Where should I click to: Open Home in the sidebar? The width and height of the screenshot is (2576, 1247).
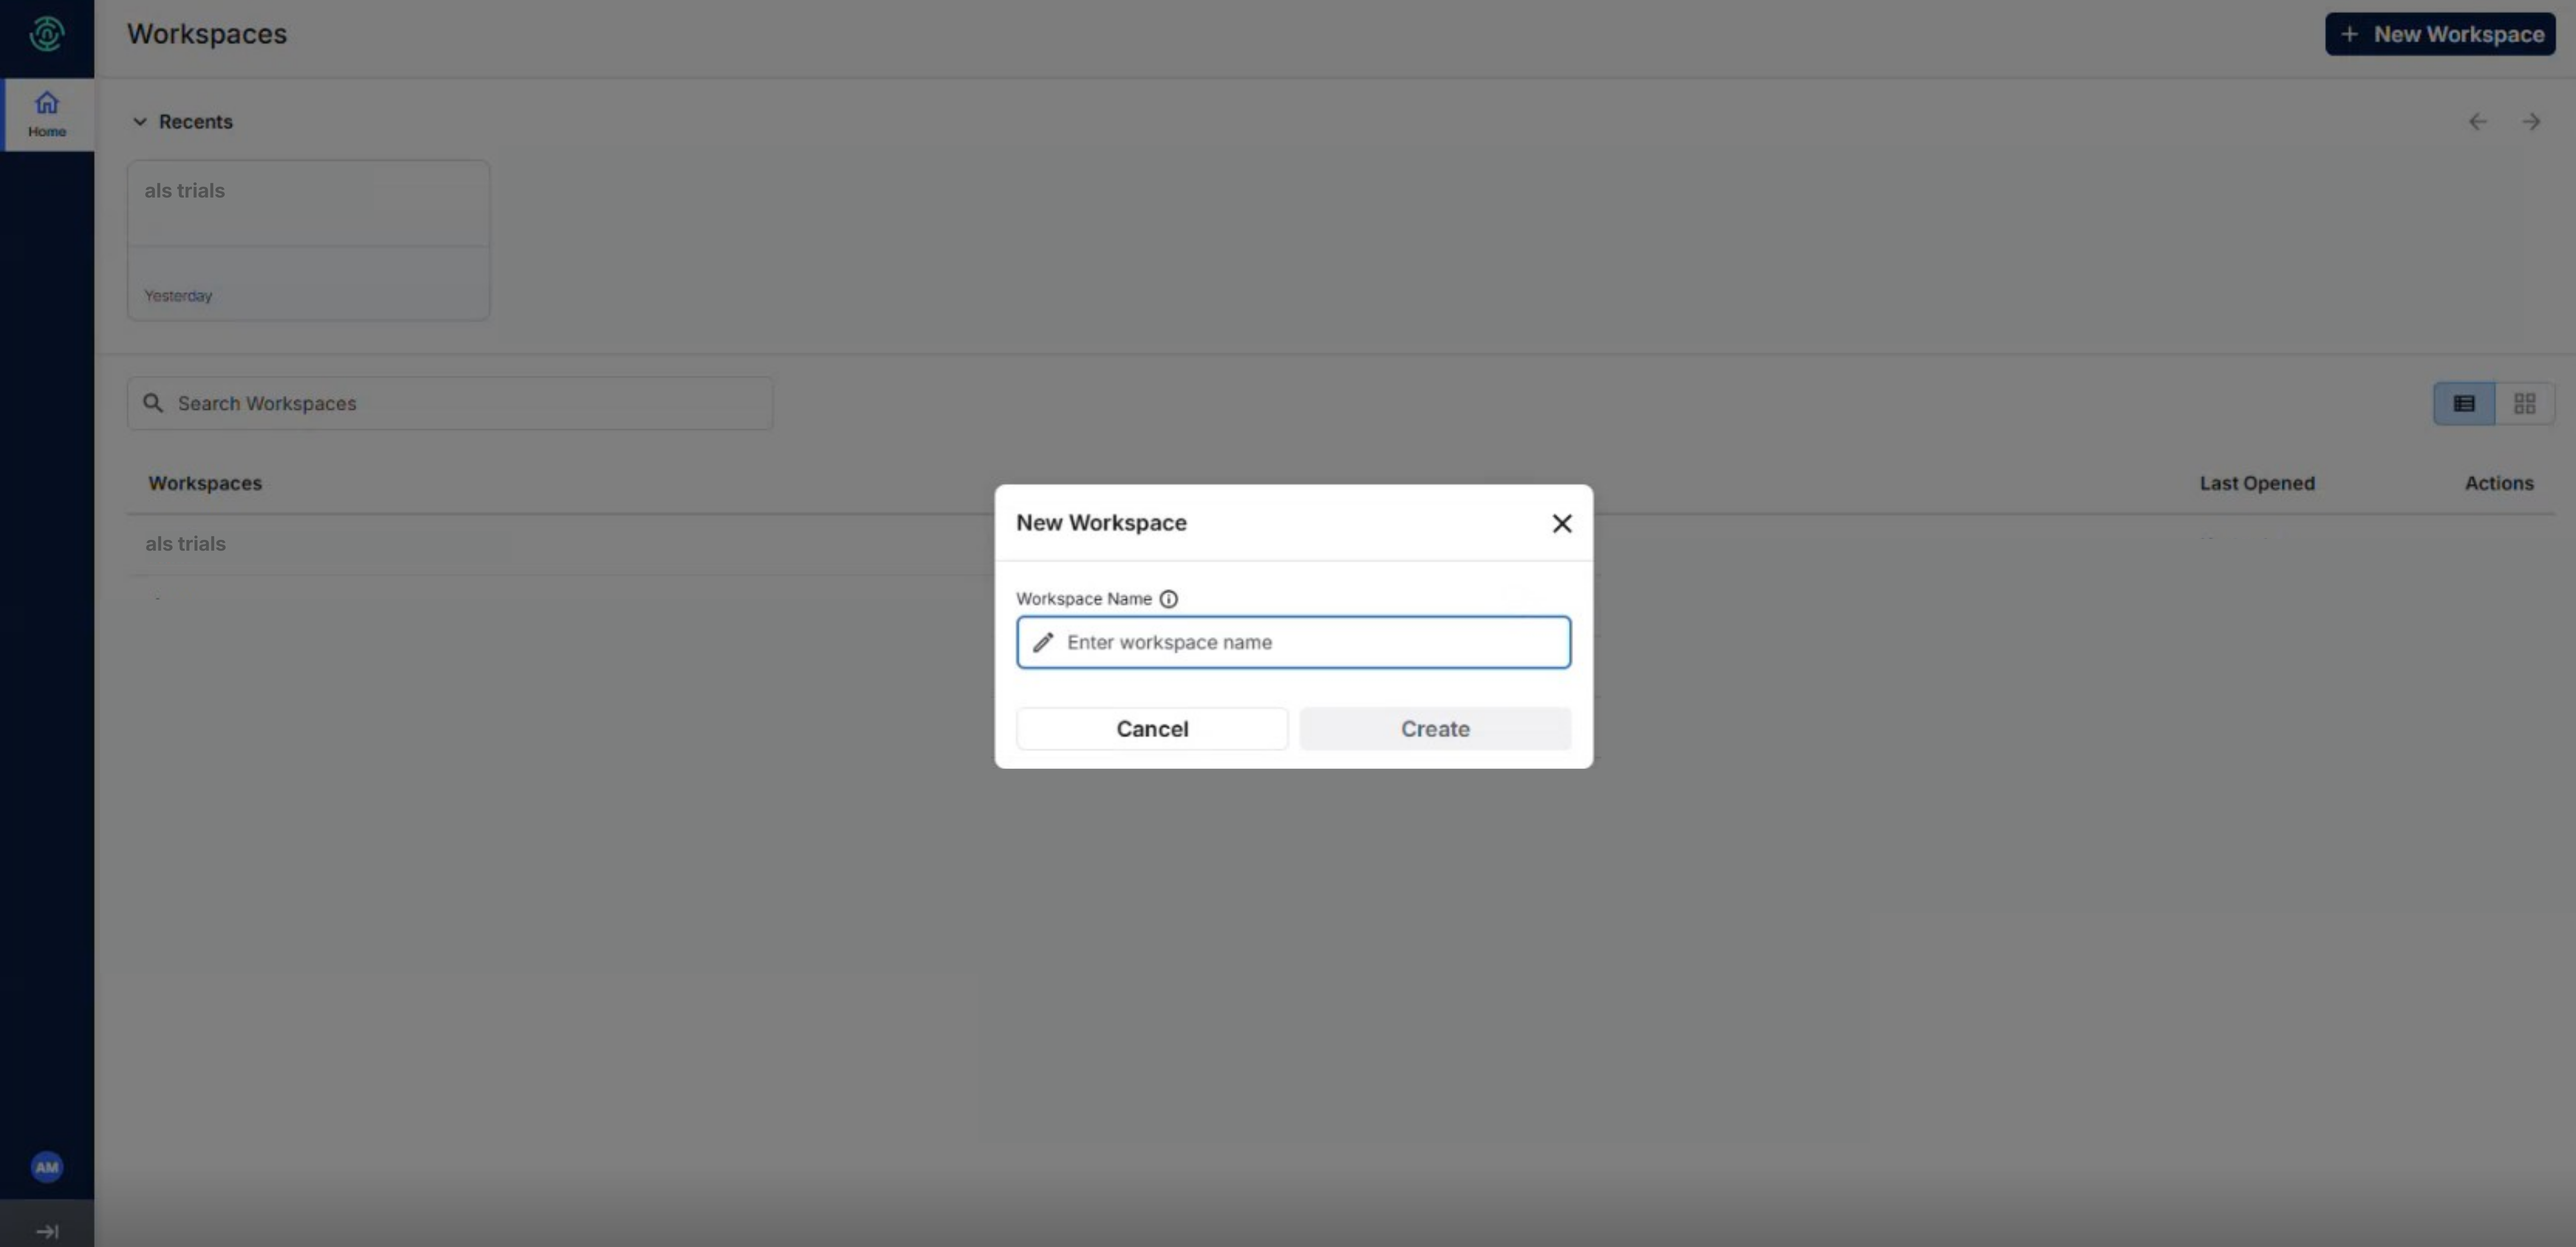[47, 114]
